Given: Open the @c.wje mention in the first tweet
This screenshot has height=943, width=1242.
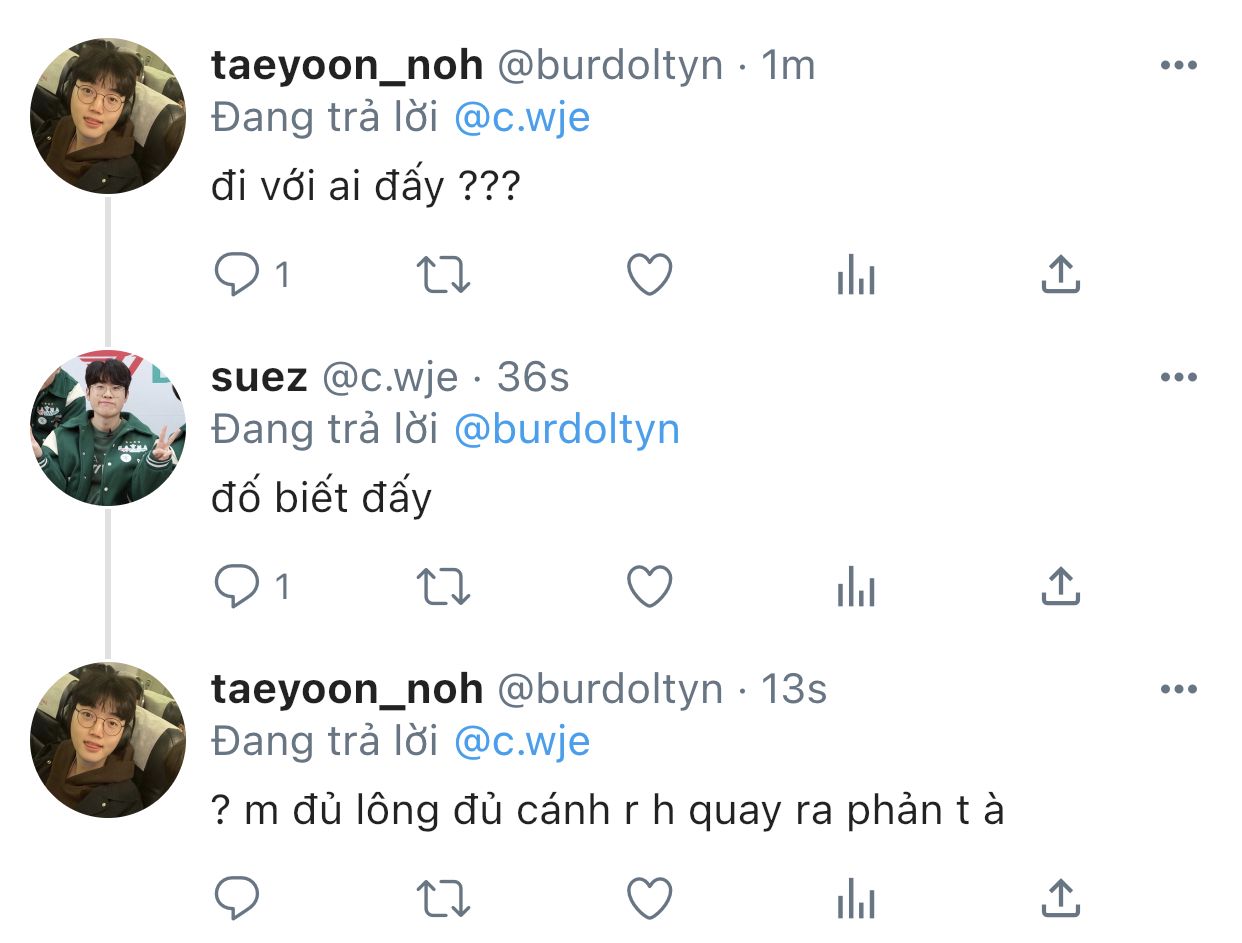Looking at the screenshot, I should 521,118.
